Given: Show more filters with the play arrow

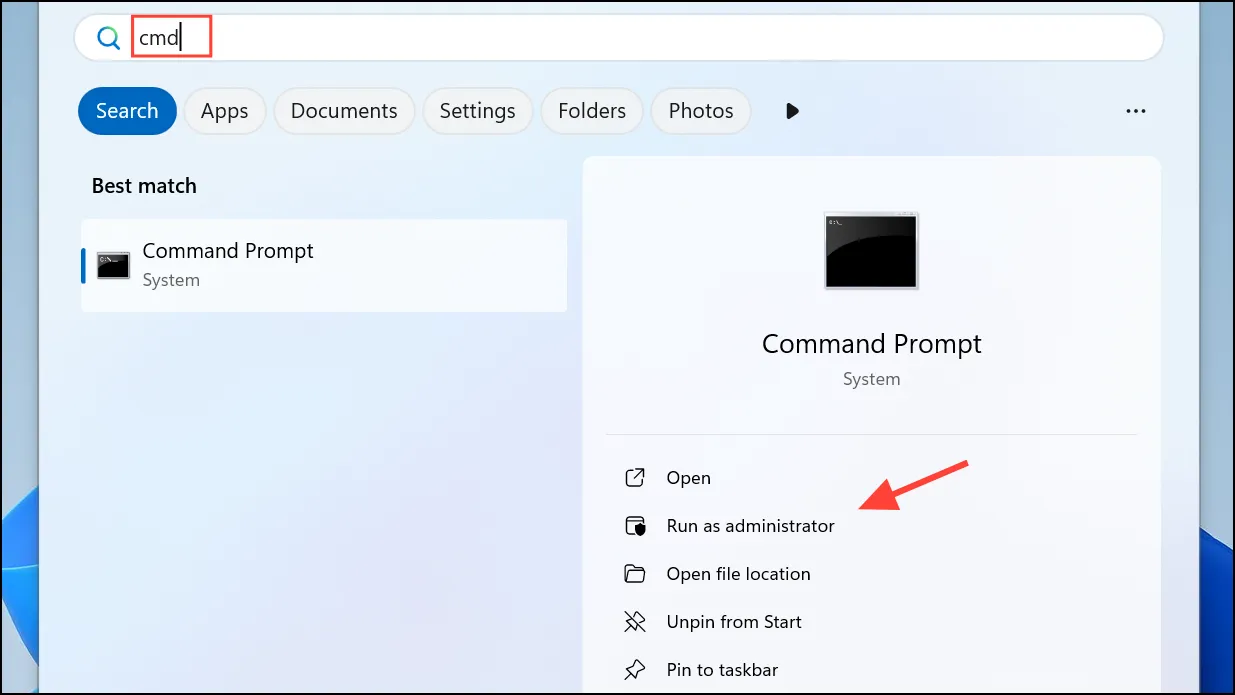Looking at the screenshot, I should pos(792,111).
